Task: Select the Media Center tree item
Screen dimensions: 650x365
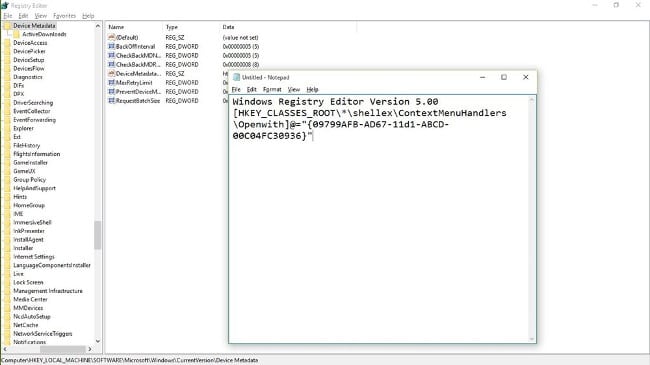Action: point(30,299)
